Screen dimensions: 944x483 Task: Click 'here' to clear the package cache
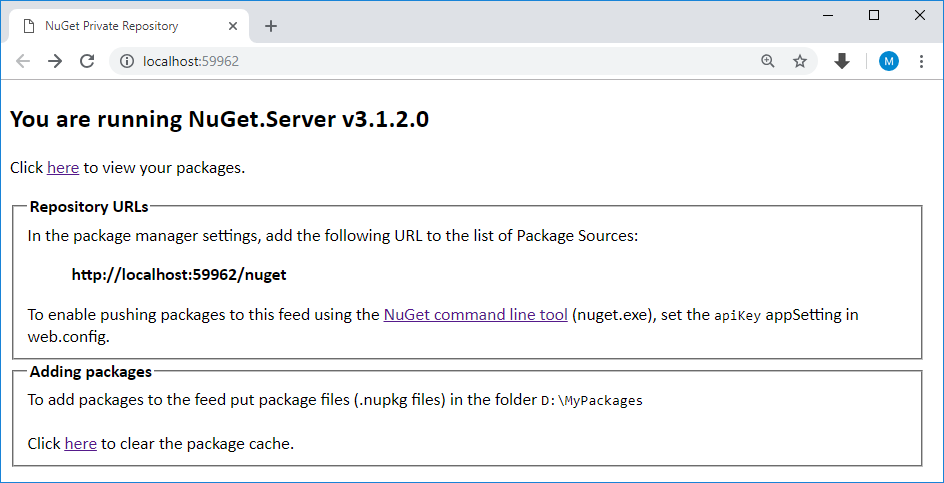click(81, 444)
